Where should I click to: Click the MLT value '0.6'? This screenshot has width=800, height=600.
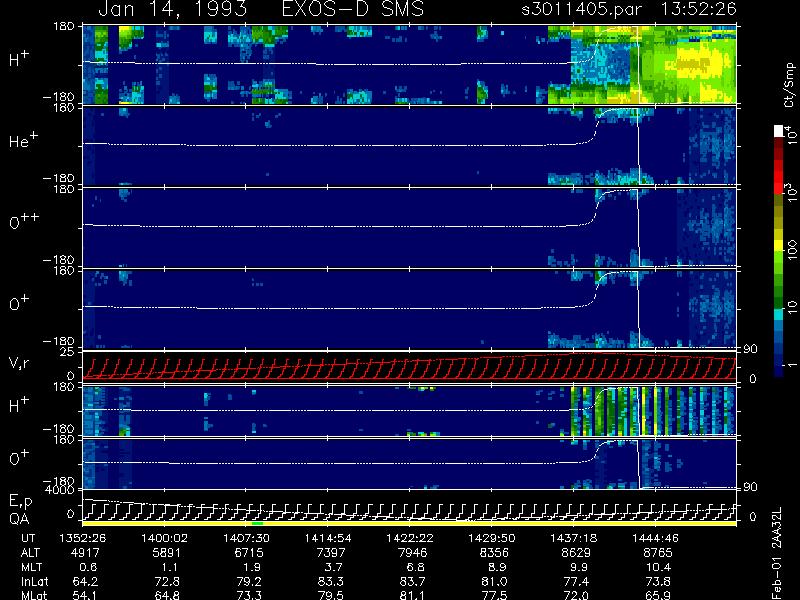(88, 567)
